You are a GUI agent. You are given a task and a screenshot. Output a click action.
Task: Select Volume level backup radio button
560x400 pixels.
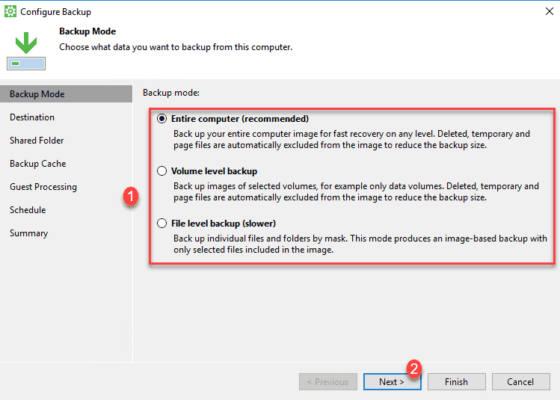click(162, 171)
